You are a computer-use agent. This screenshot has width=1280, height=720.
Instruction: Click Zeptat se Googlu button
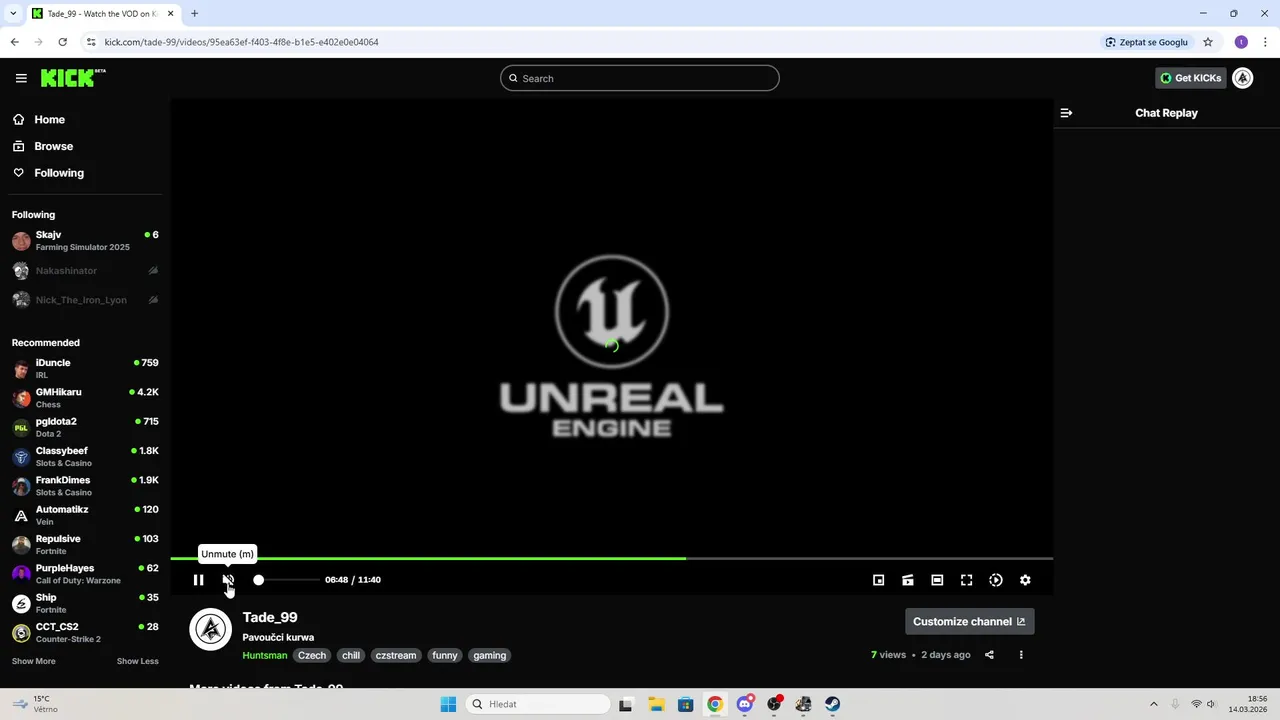pos(1147,42)
